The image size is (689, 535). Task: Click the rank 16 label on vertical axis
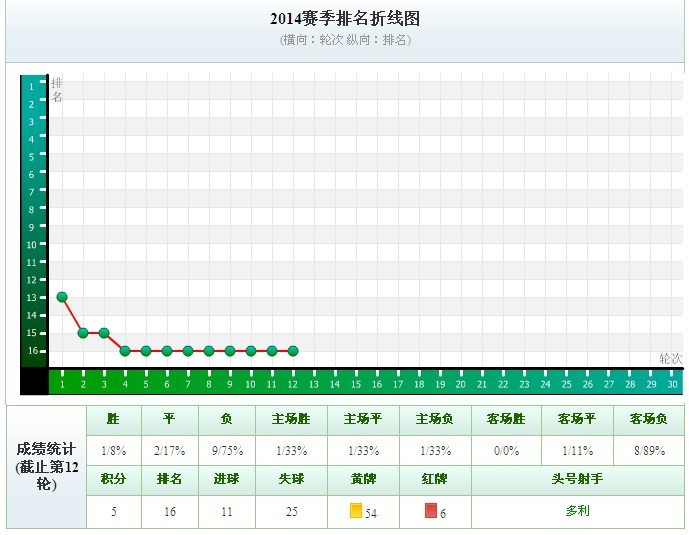click(33, 351)
